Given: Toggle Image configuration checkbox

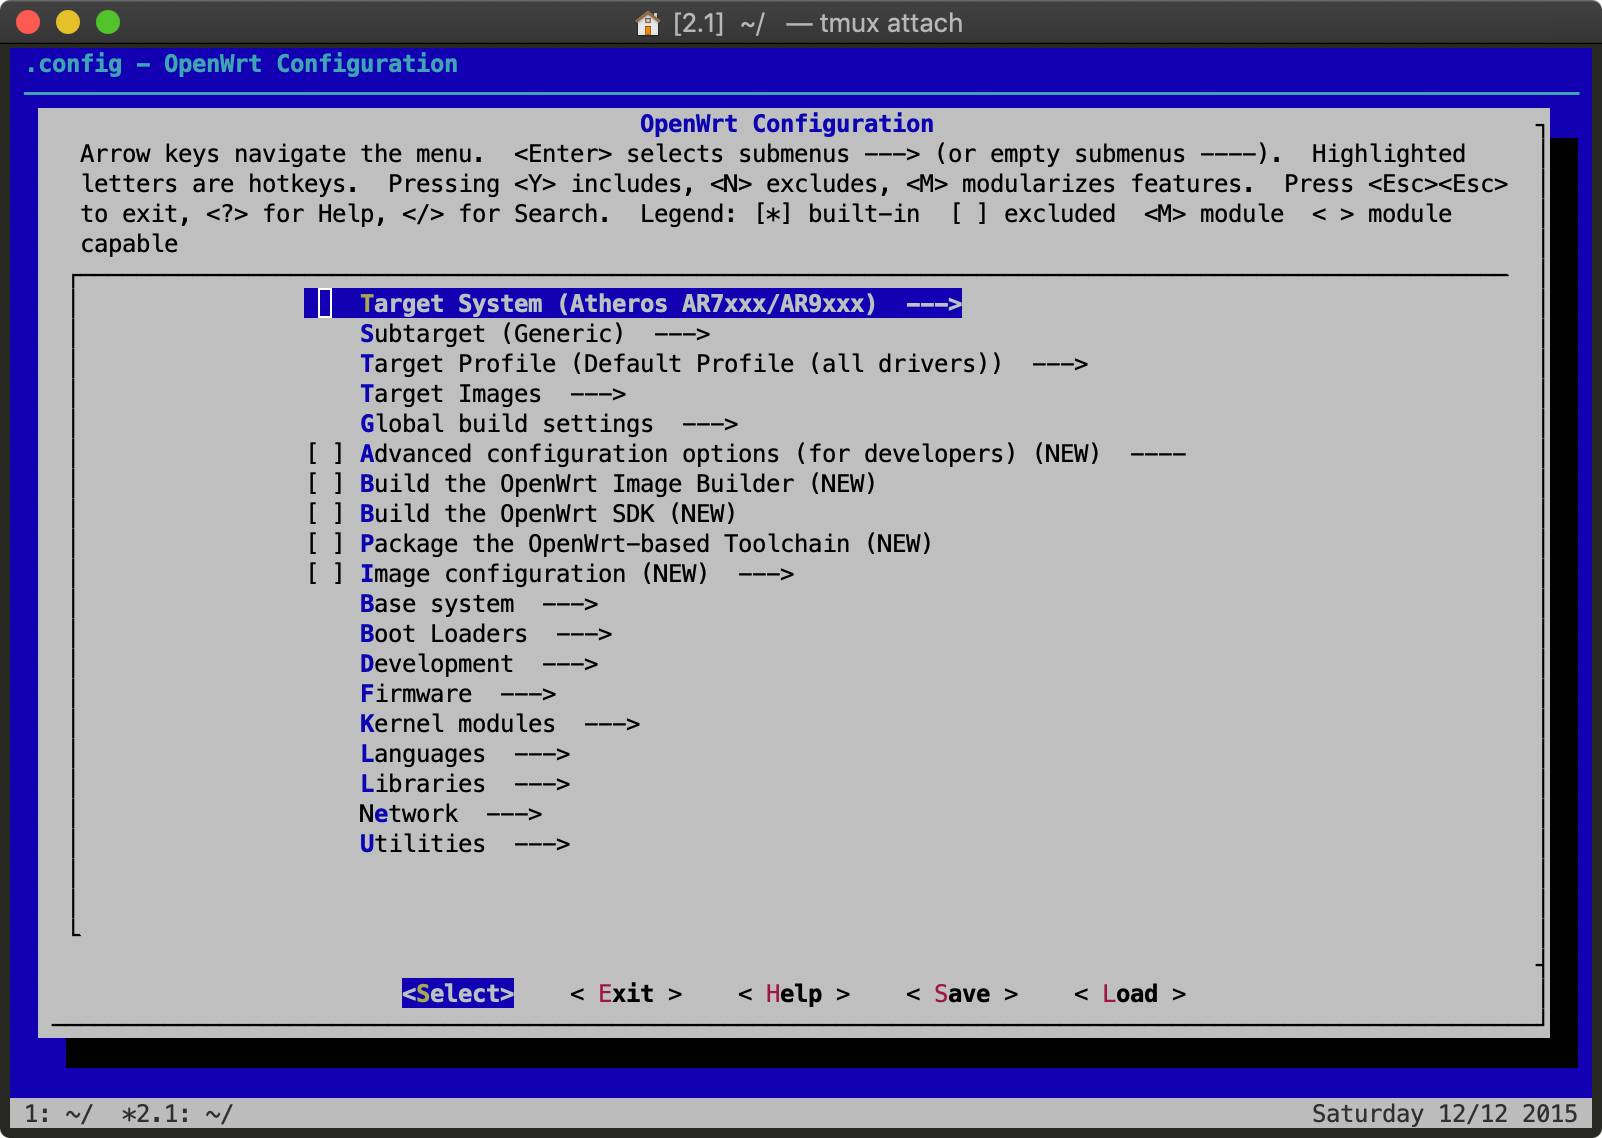Looking at the screenshot, I should (325, 574).
